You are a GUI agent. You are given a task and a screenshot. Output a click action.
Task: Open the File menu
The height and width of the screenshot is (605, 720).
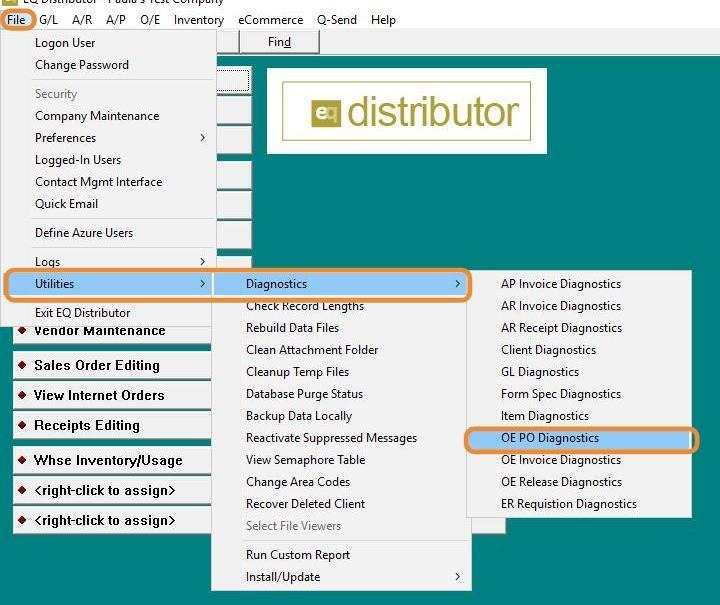17,20
